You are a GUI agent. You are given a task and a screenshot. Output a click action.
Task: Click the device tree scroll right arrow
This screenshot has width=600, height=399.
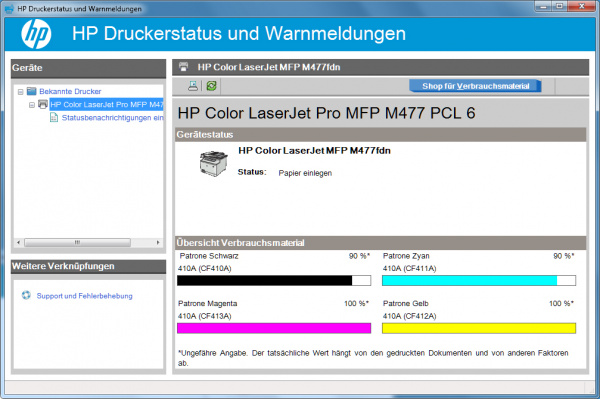[158, 243]
